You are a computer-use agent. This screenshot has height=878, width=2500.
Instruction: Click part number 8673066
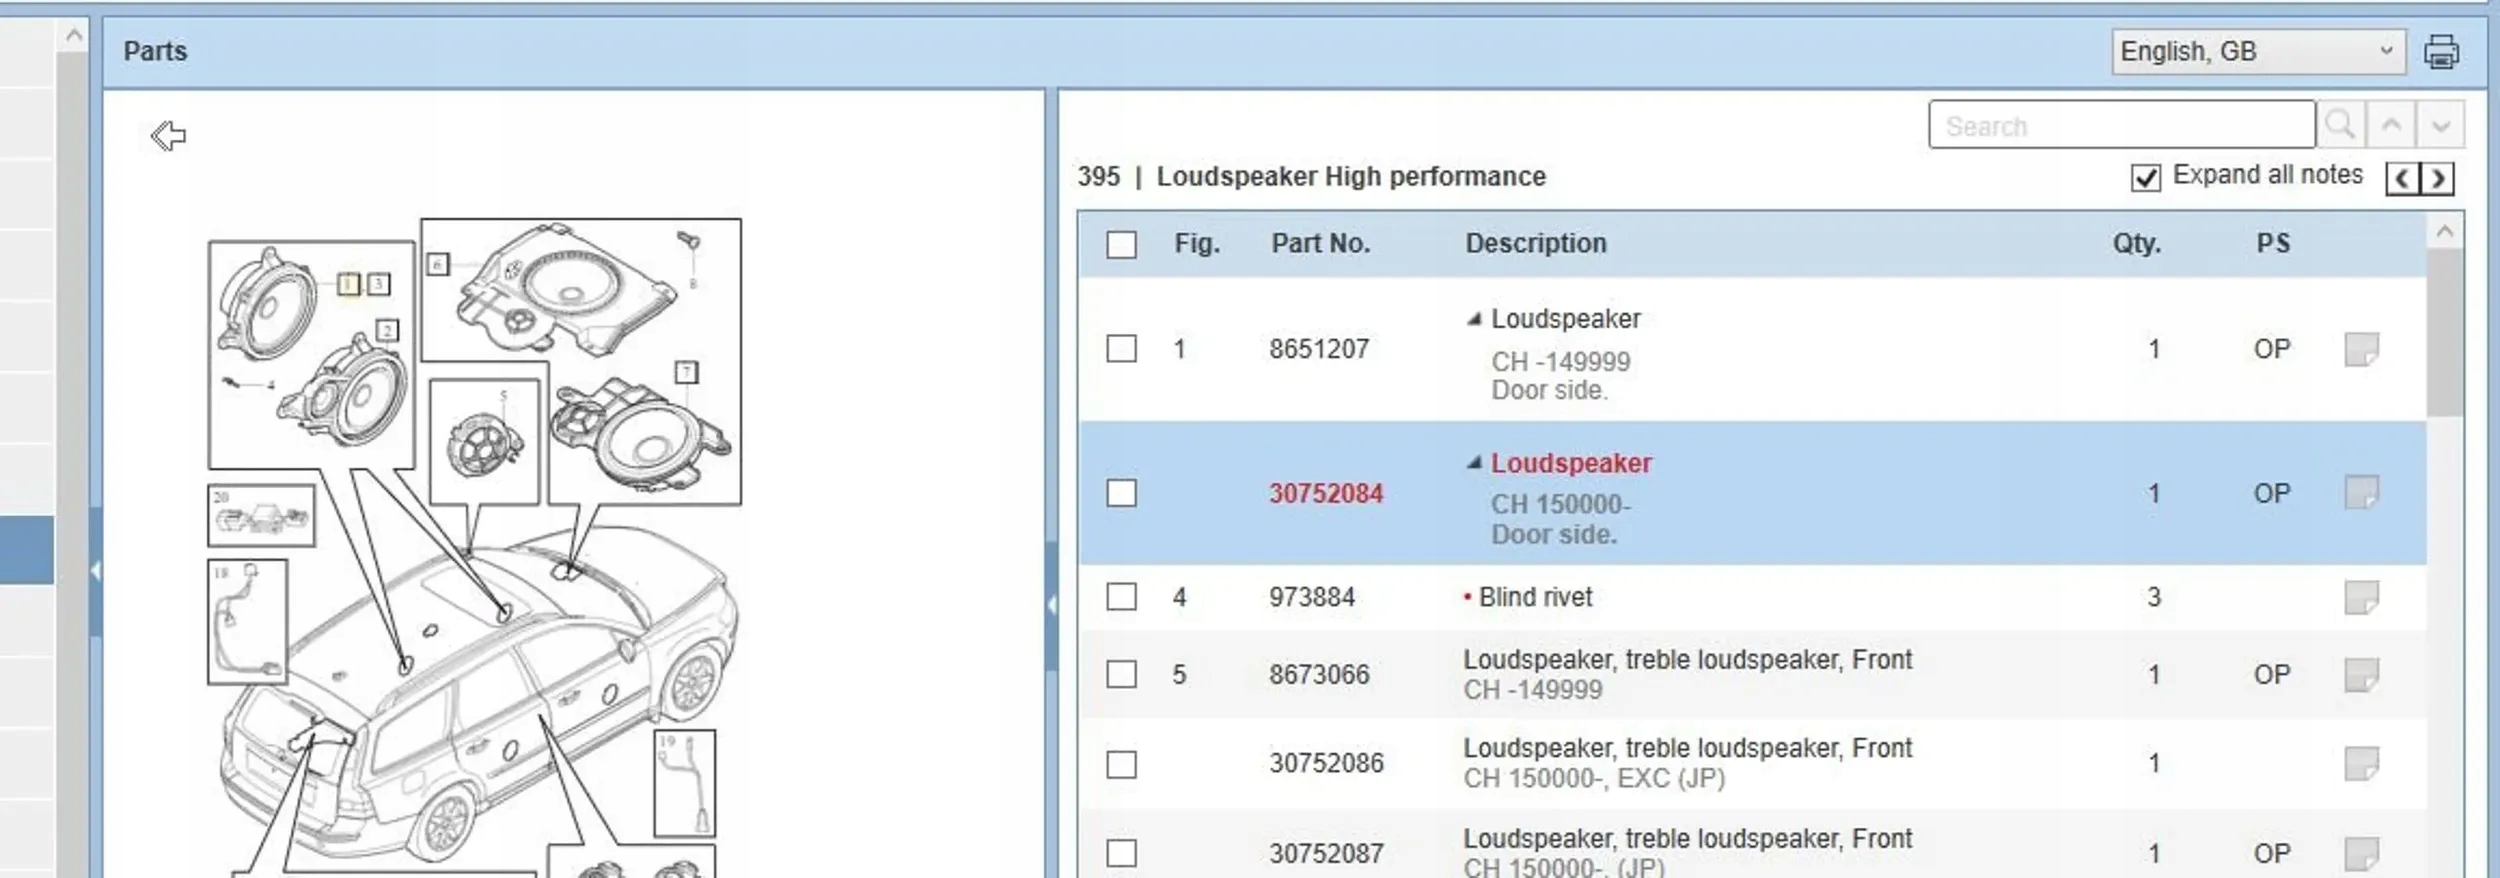coord(1319,674)
